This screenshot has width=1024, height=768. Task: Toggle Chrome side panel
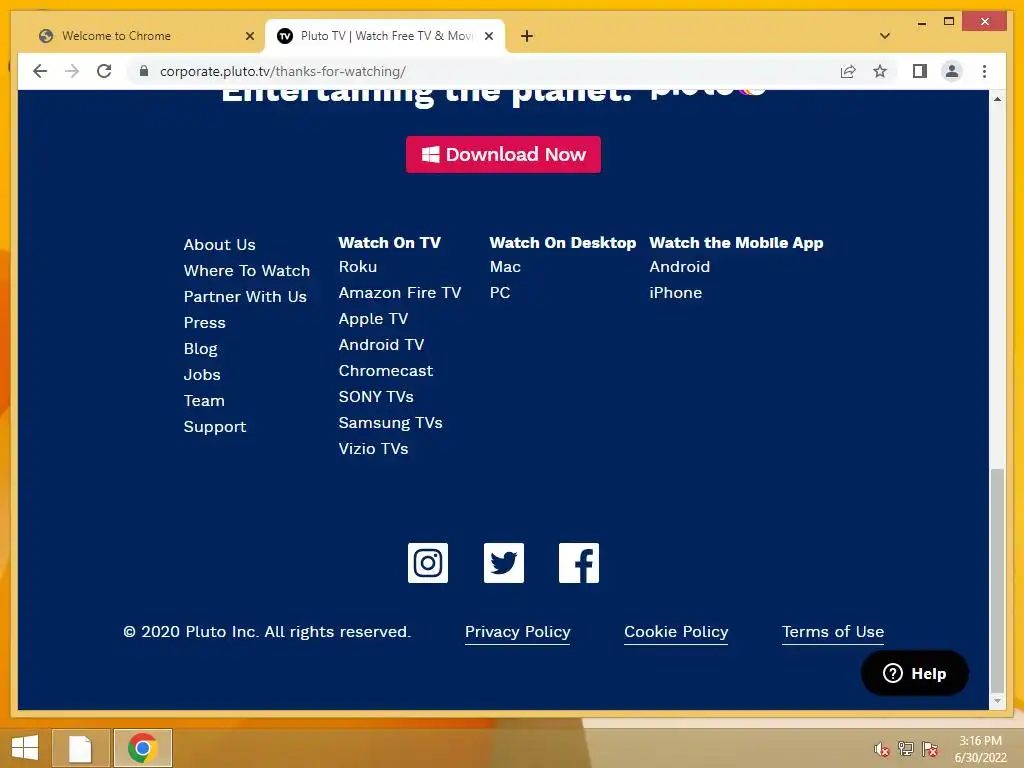tap(920, 71)
